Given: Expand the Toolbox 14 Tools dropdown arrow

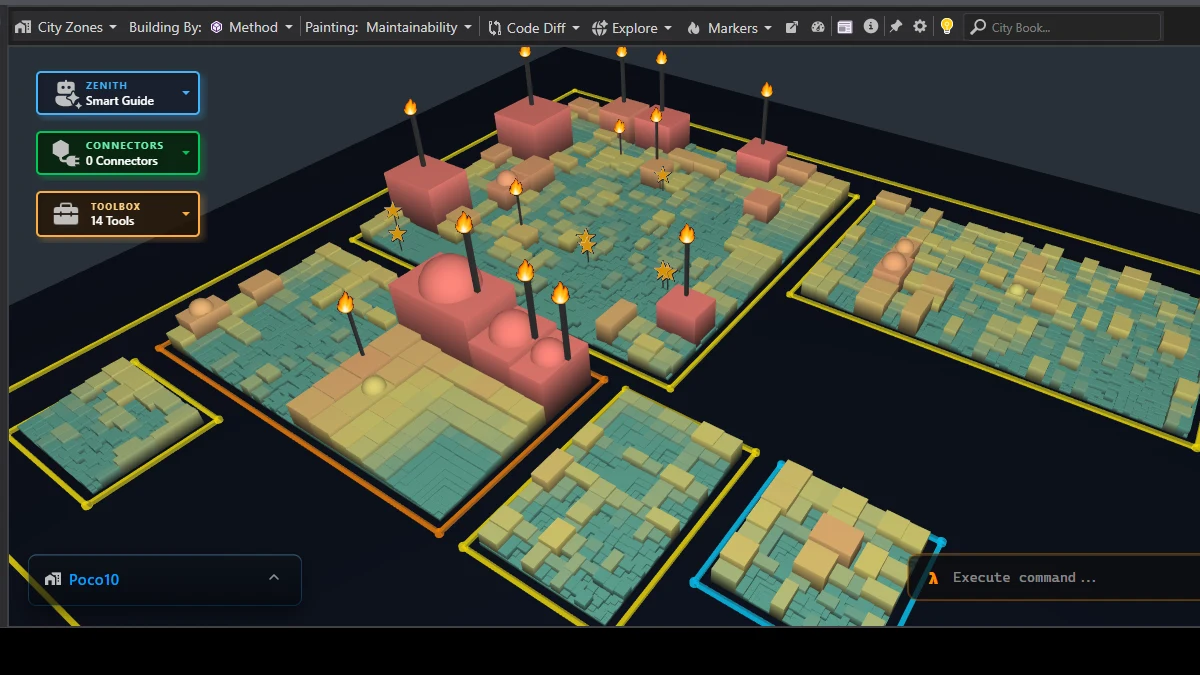Looking at the screenshot, I should click(186, 214).
